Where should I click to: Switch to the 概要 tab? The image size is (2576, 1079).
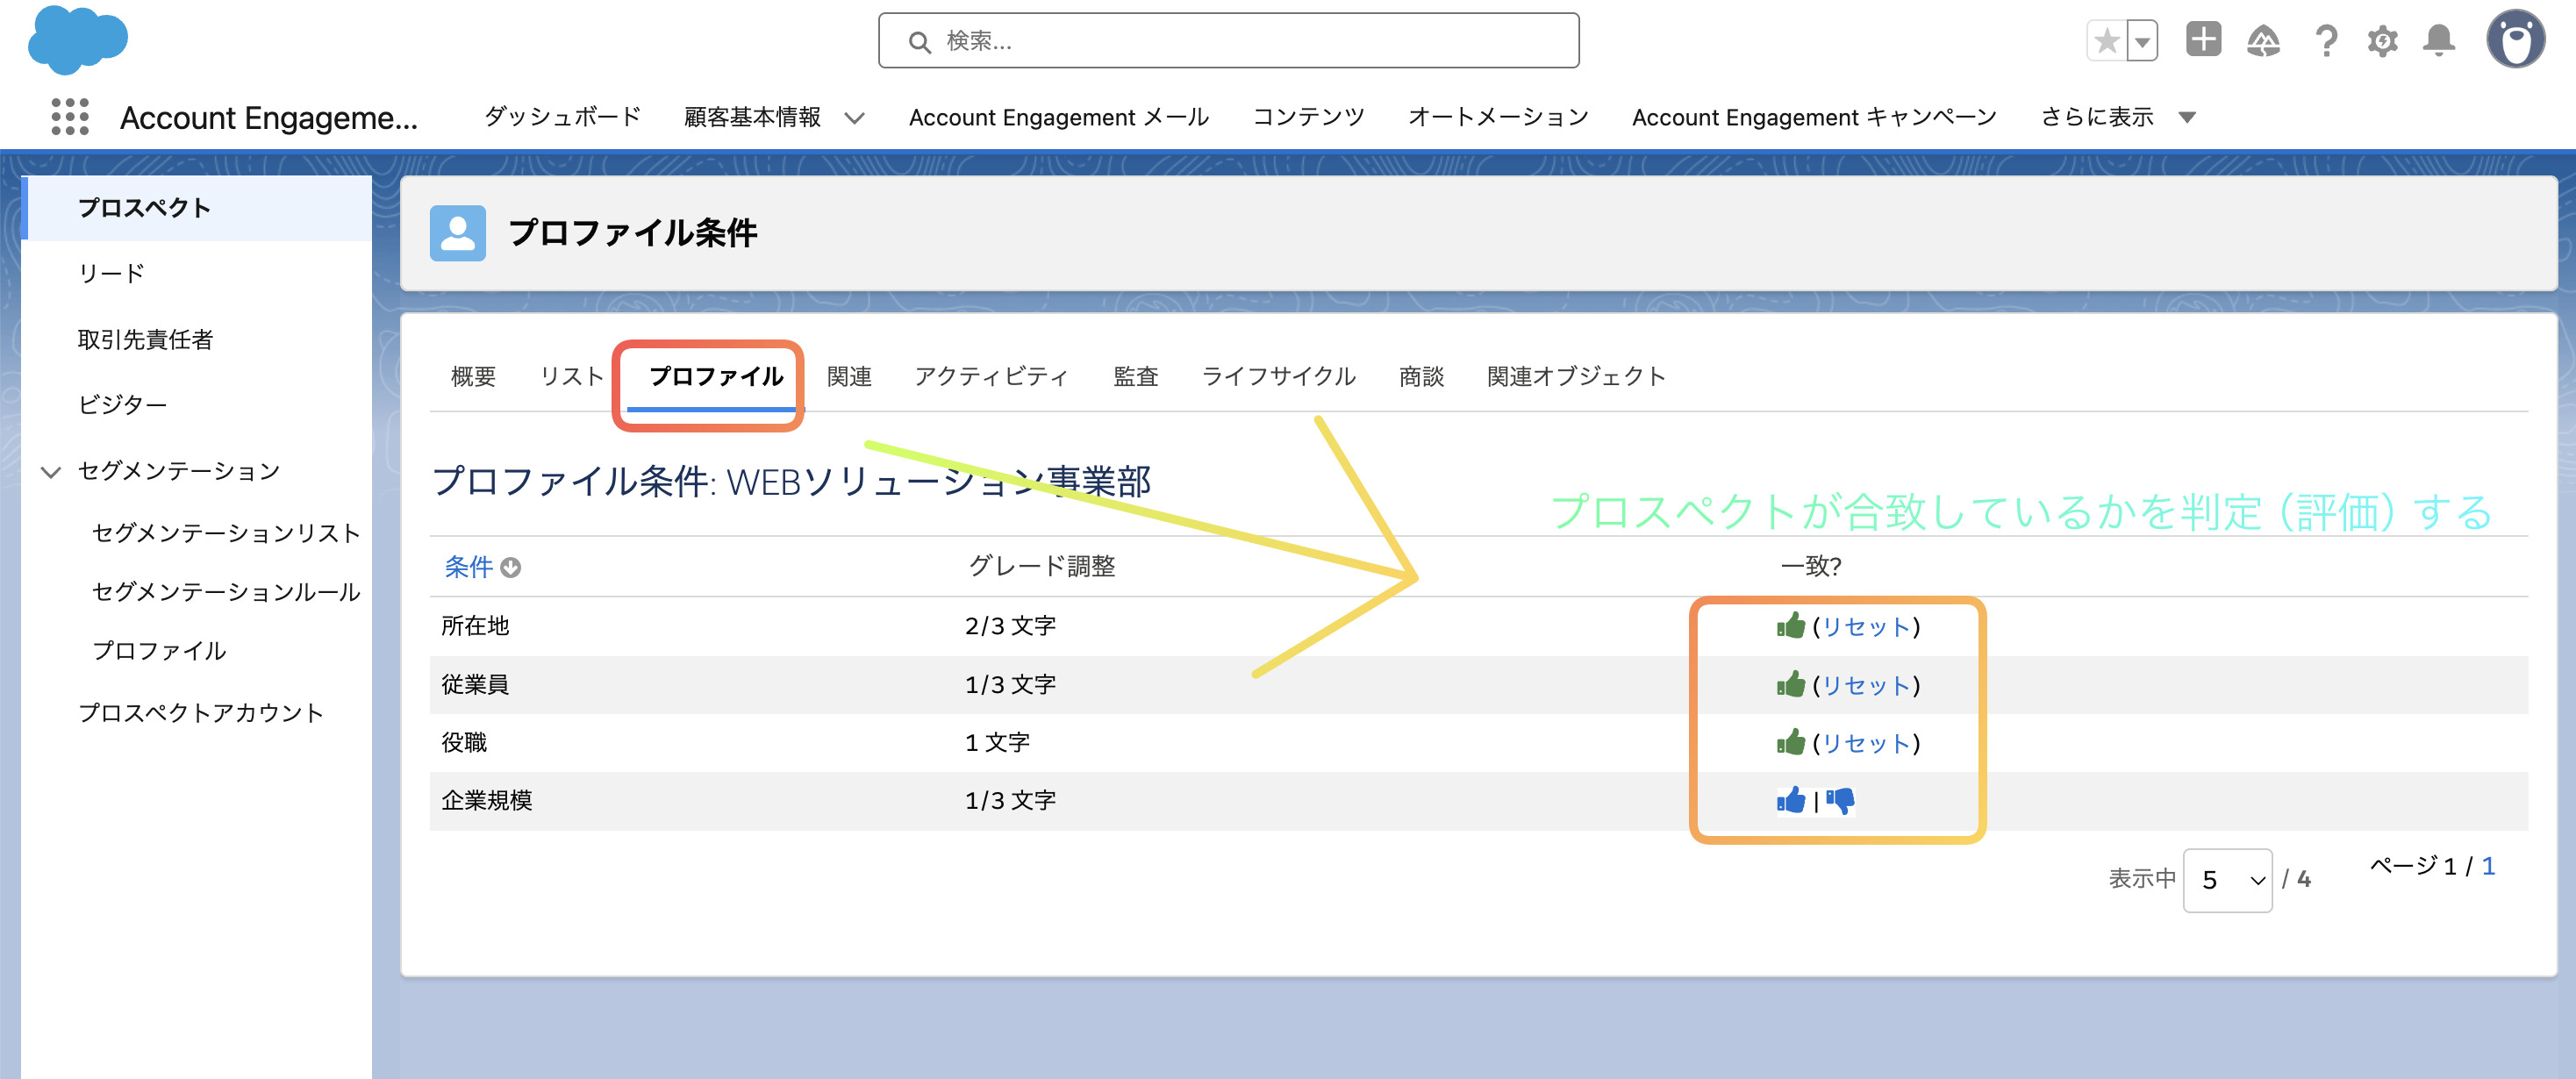tap(473, 376)
